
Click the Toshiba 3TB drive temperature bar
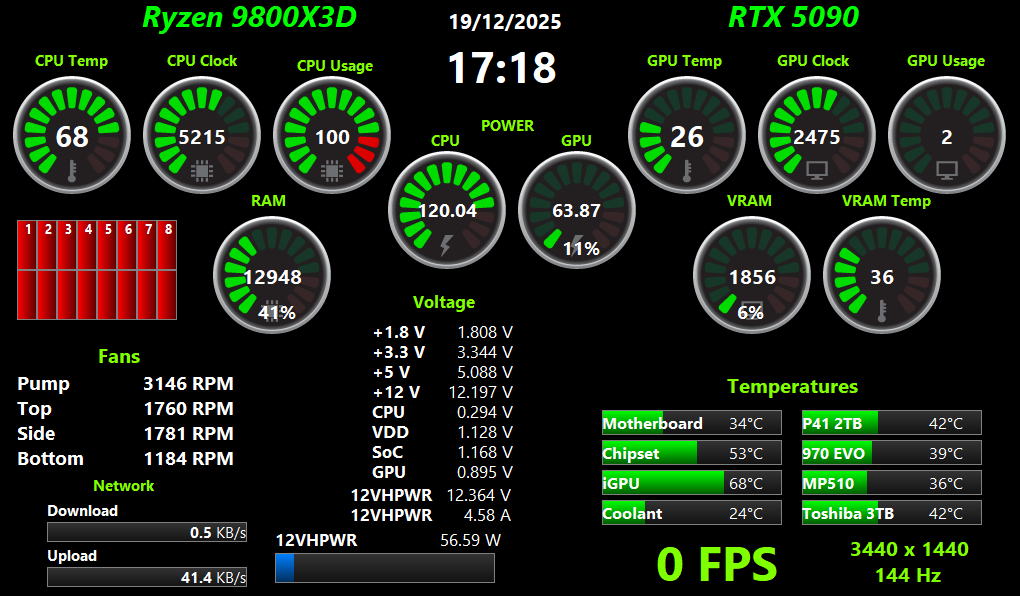891,513
